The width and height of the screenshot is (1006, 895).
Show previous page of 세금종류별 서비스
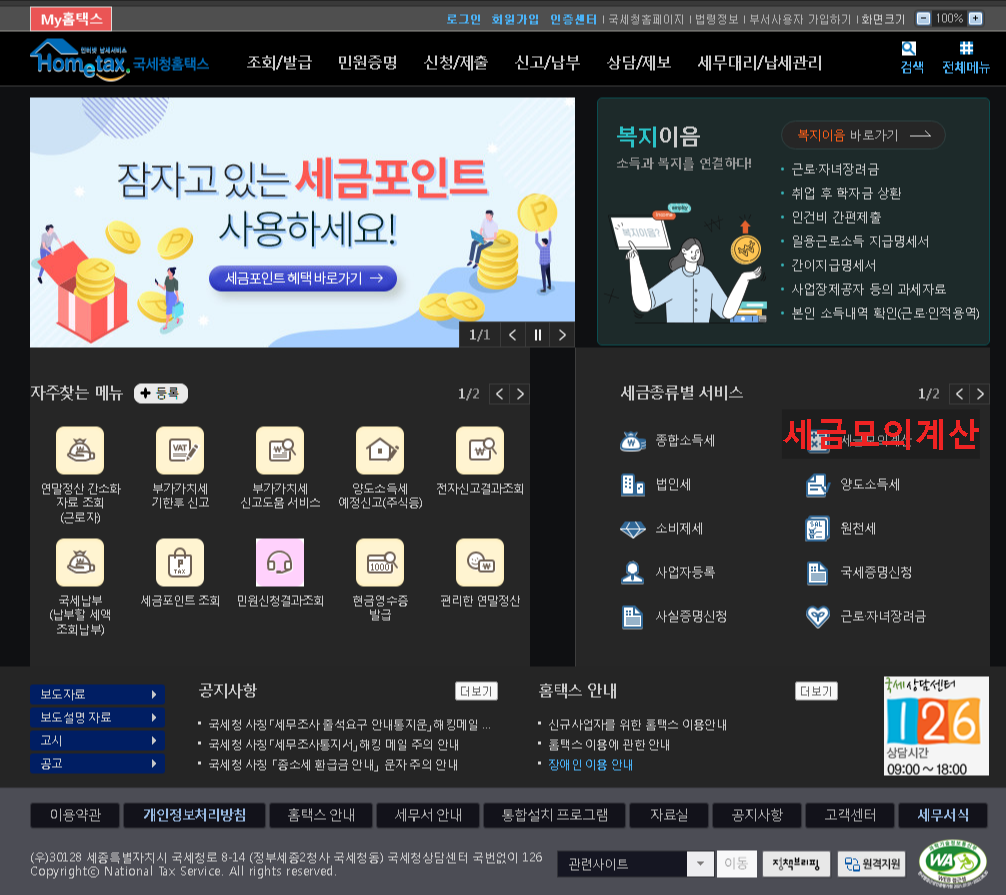coord(960,394)
